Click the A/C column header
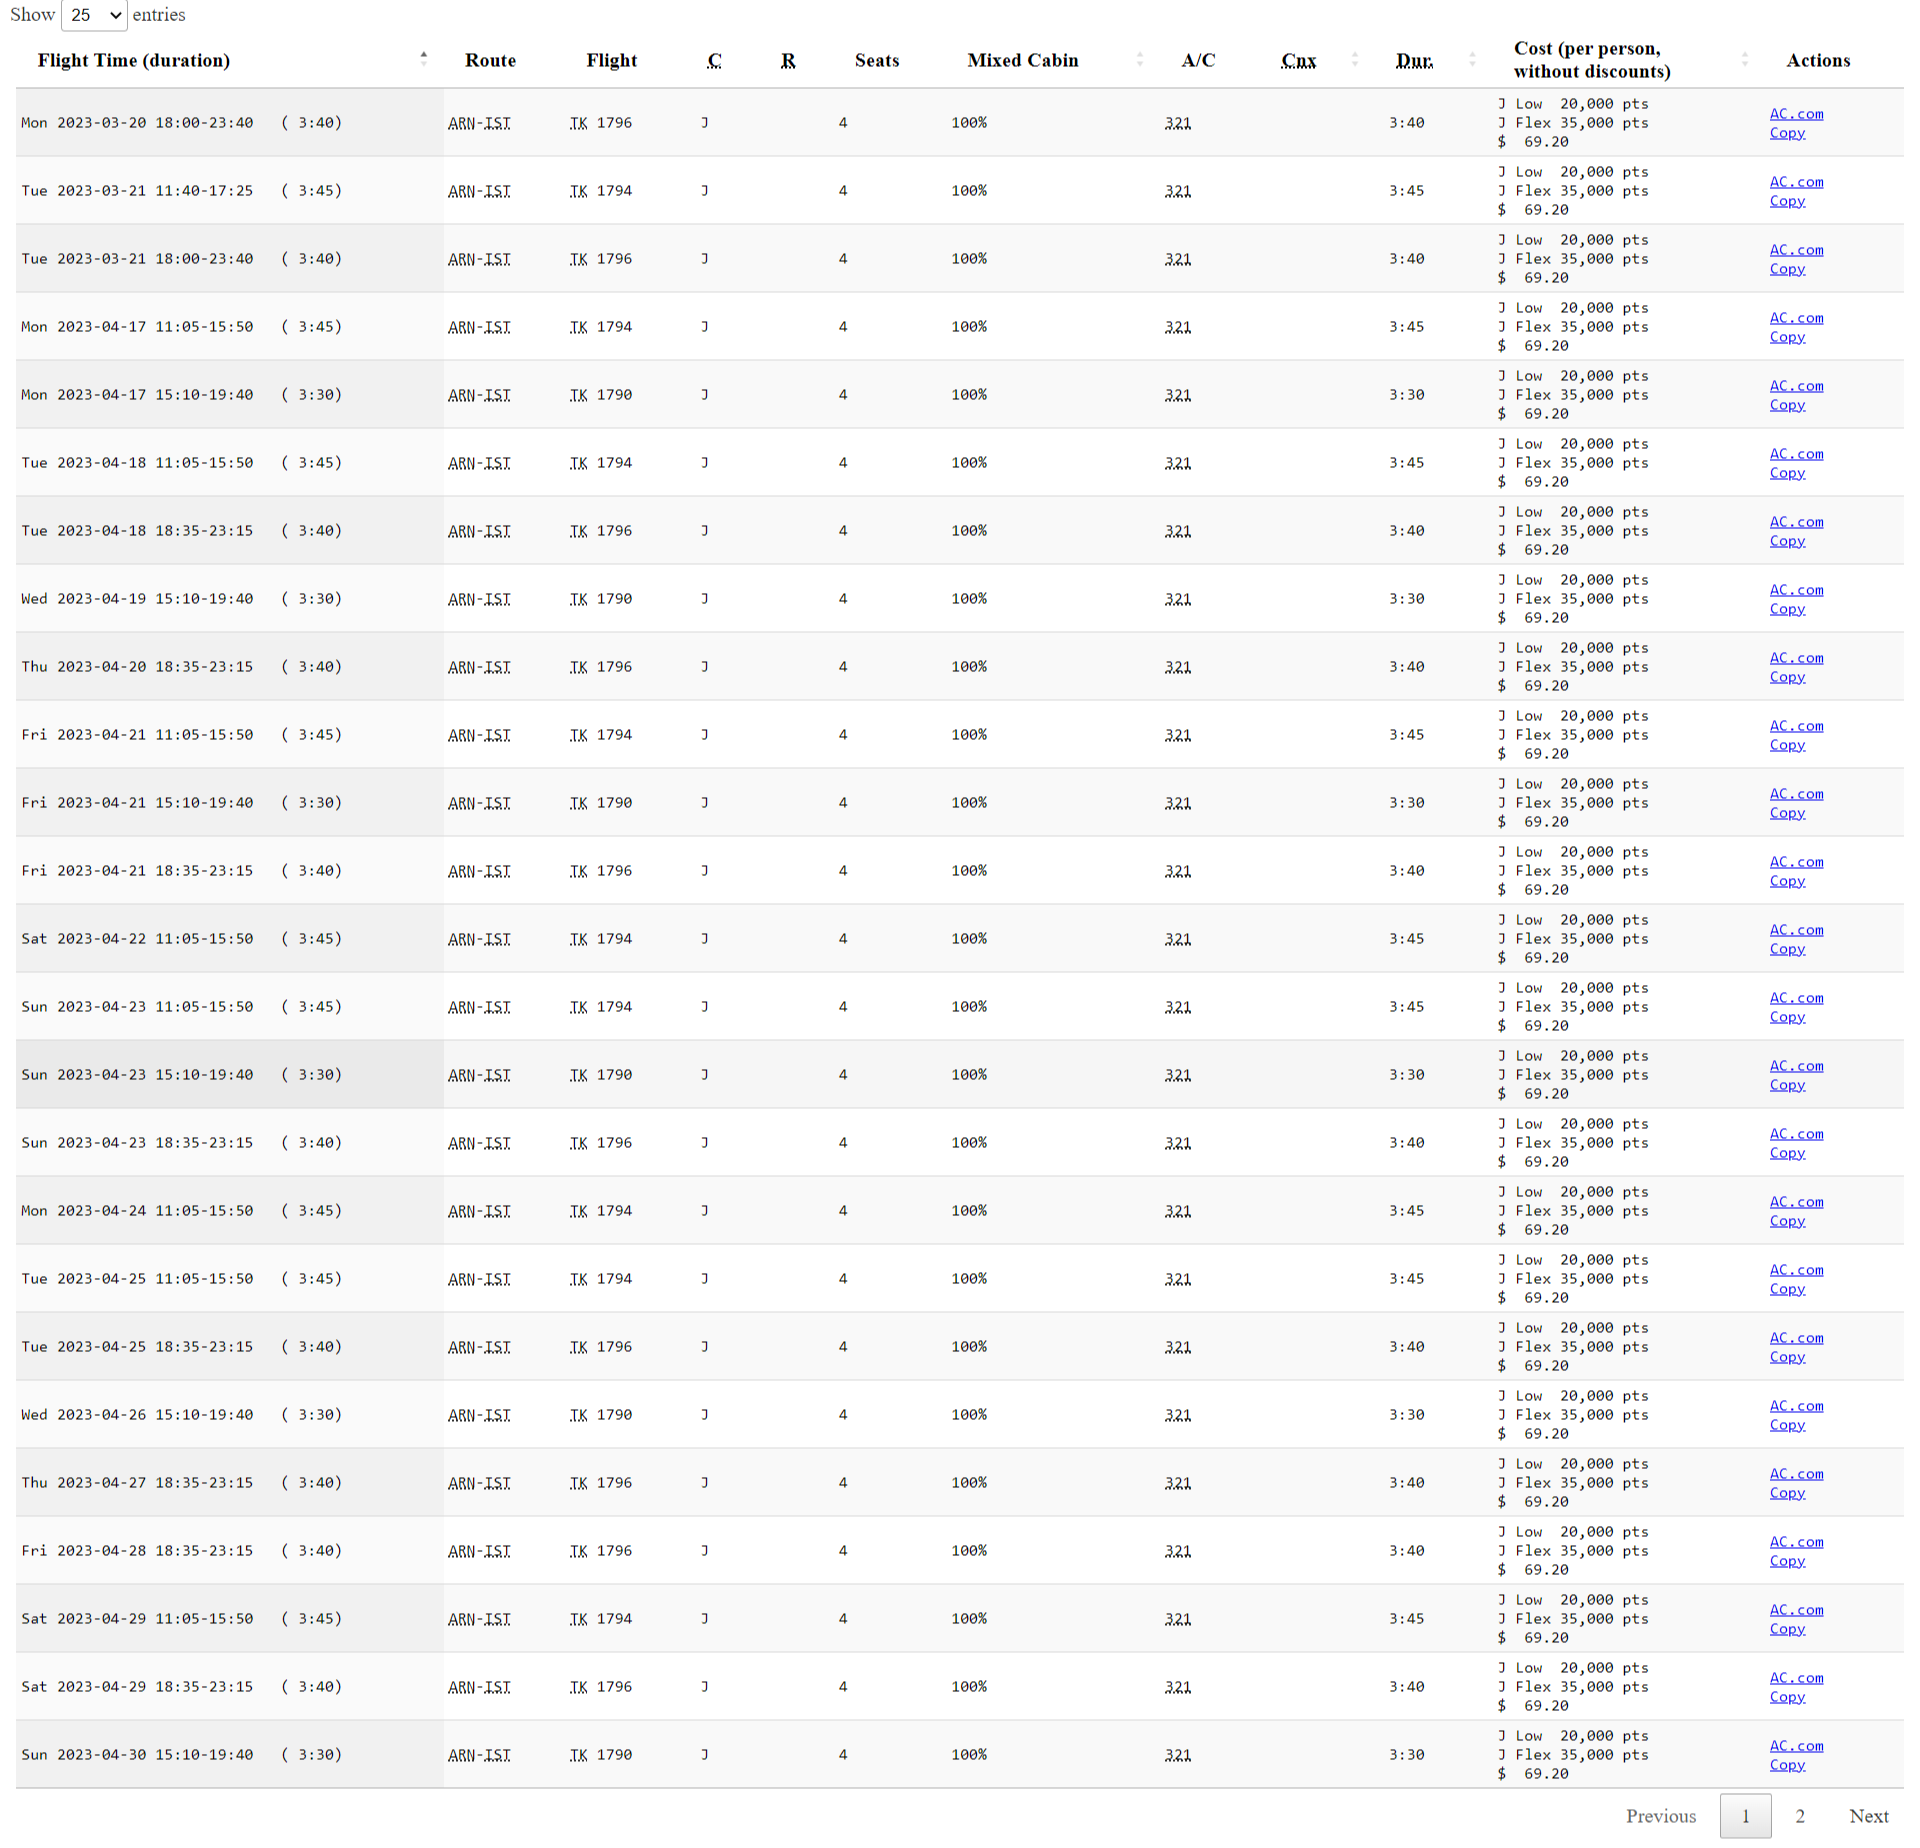This screenshot has height=1848, width=1920. [1197, 60]
